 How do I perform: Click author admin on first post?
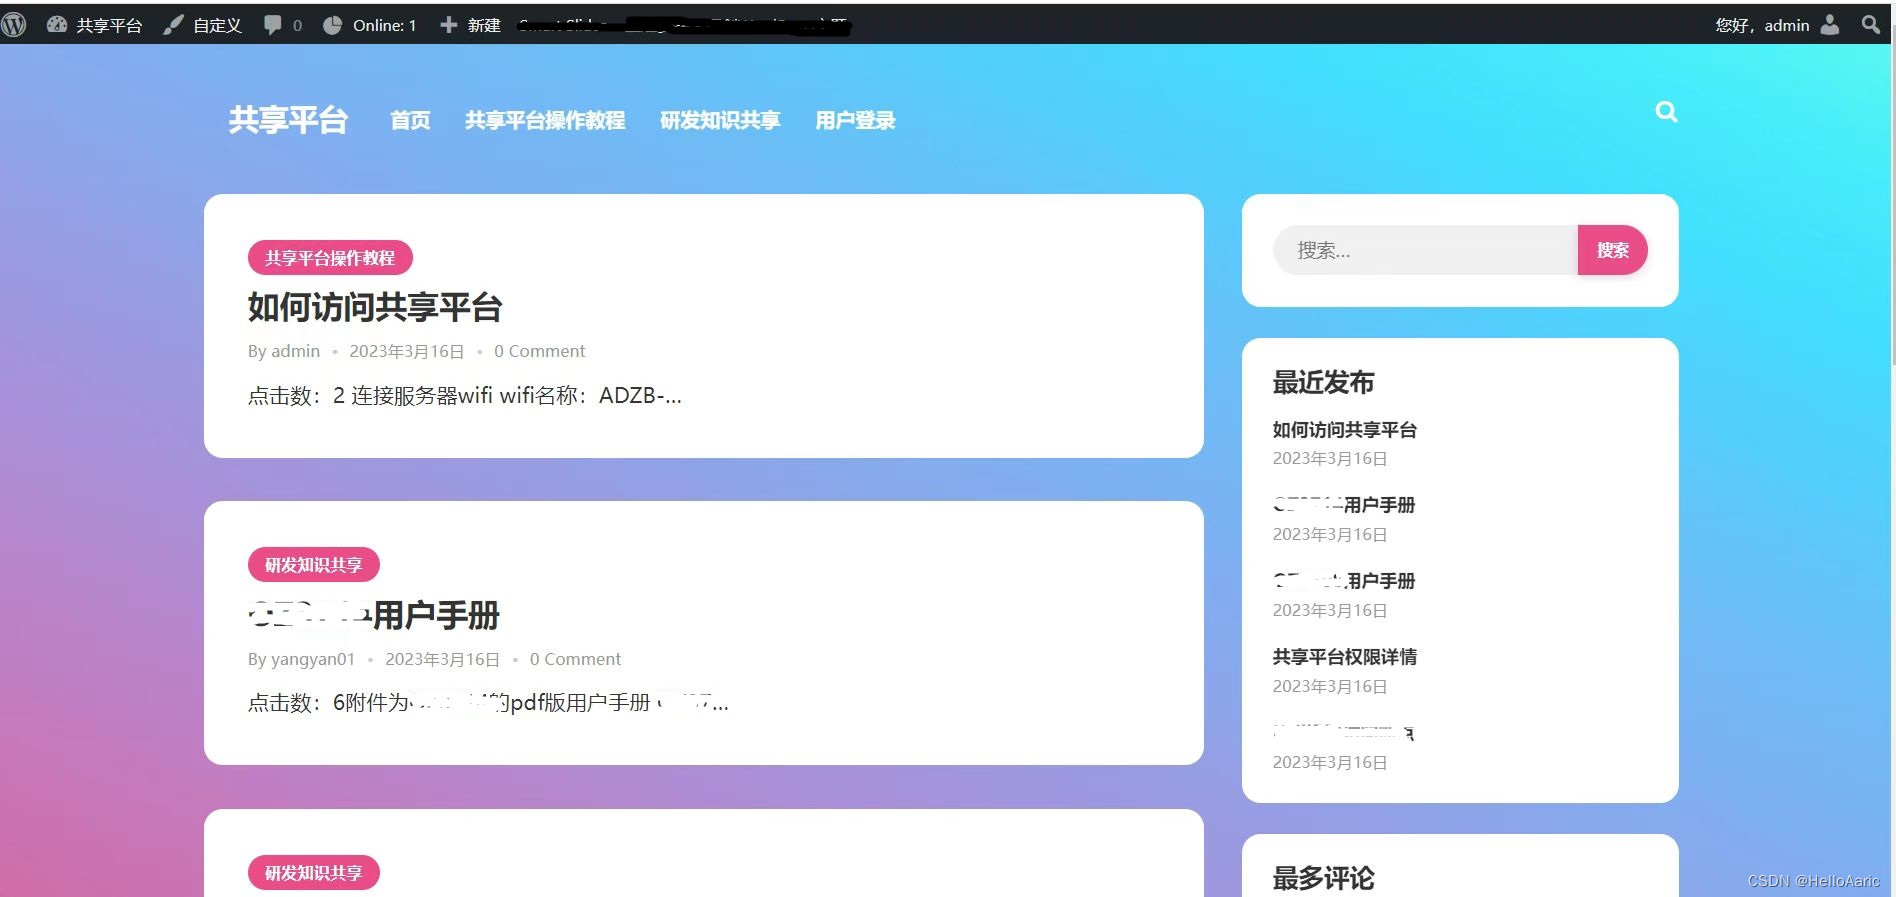click(x=296, y=351)
